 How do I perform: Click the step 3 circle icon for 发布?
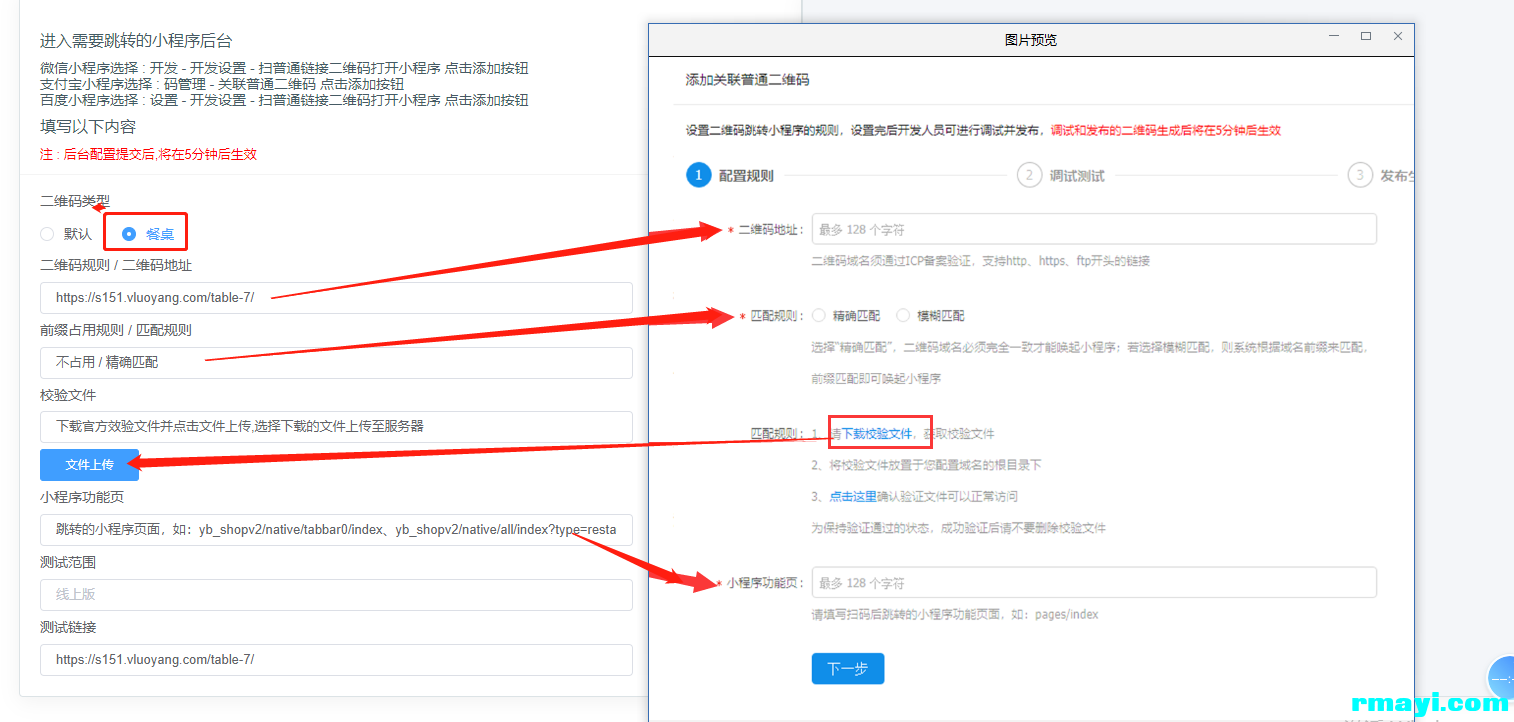click(x=1359, y=175)
